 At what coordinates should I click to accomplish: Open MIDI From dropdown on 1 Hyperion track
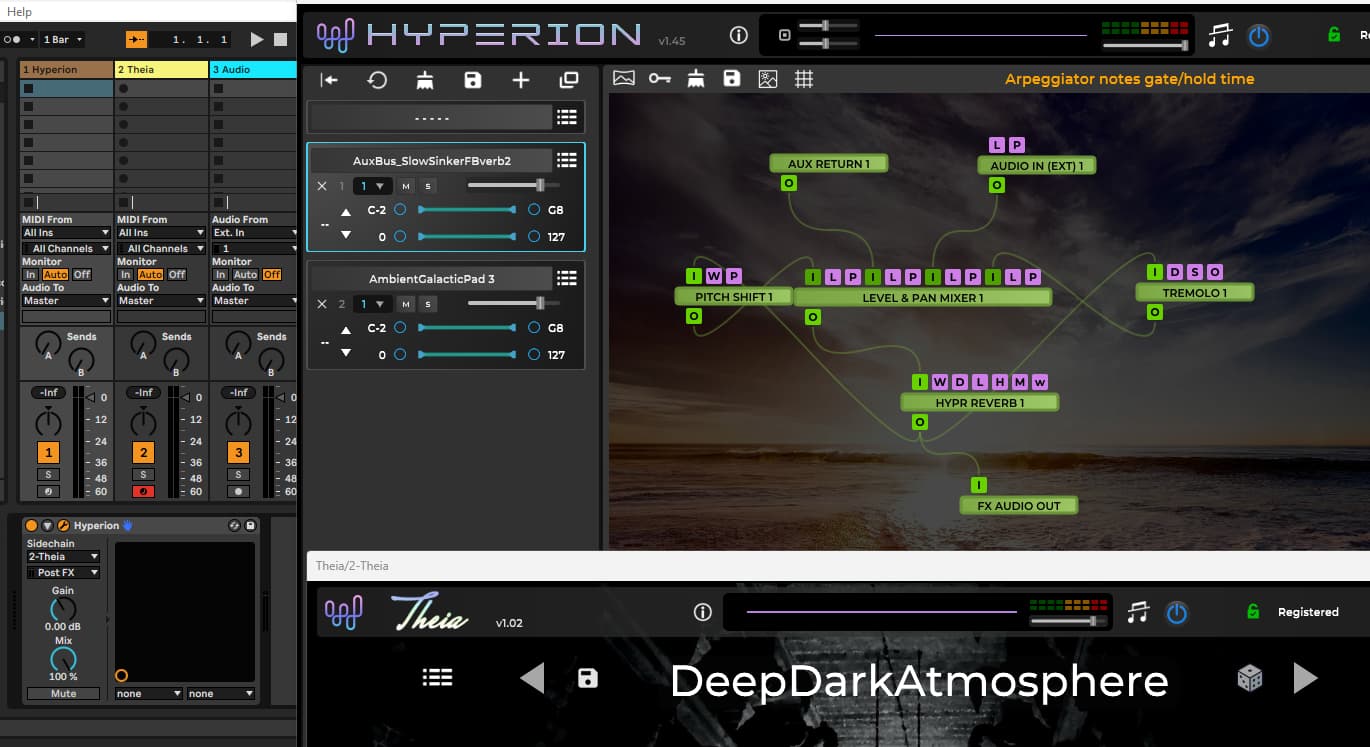[64, 233]
